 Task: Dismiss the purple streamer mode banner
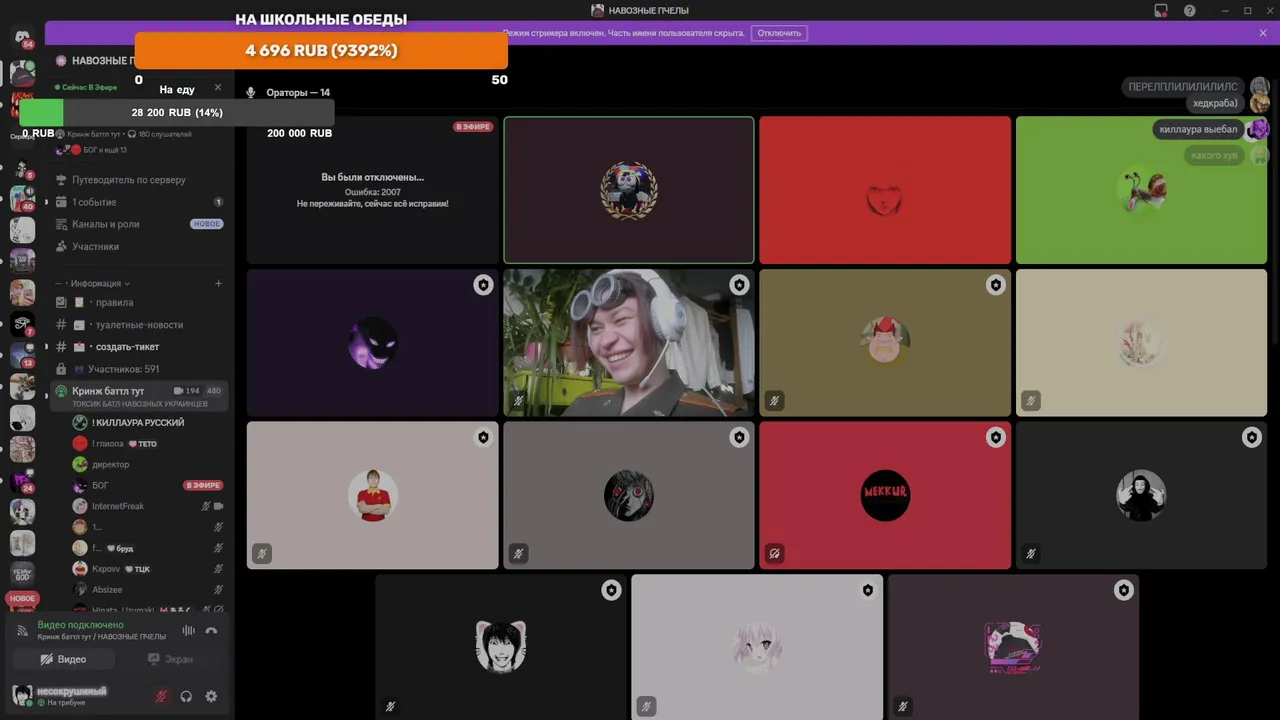click(x=1263, y=33)
